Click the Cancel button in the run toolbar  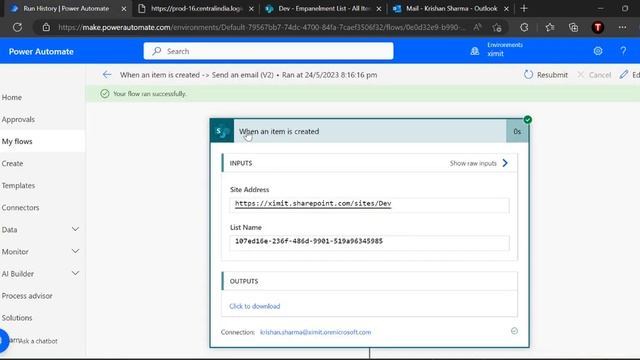click(x=594, y=75)
